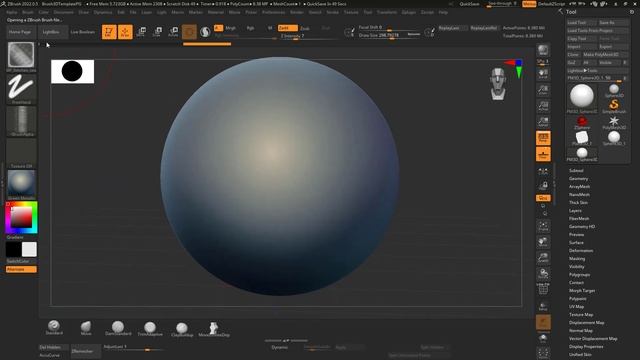Toggle the Zadd mode
This screenshot has height=360, width=640.
288,28
